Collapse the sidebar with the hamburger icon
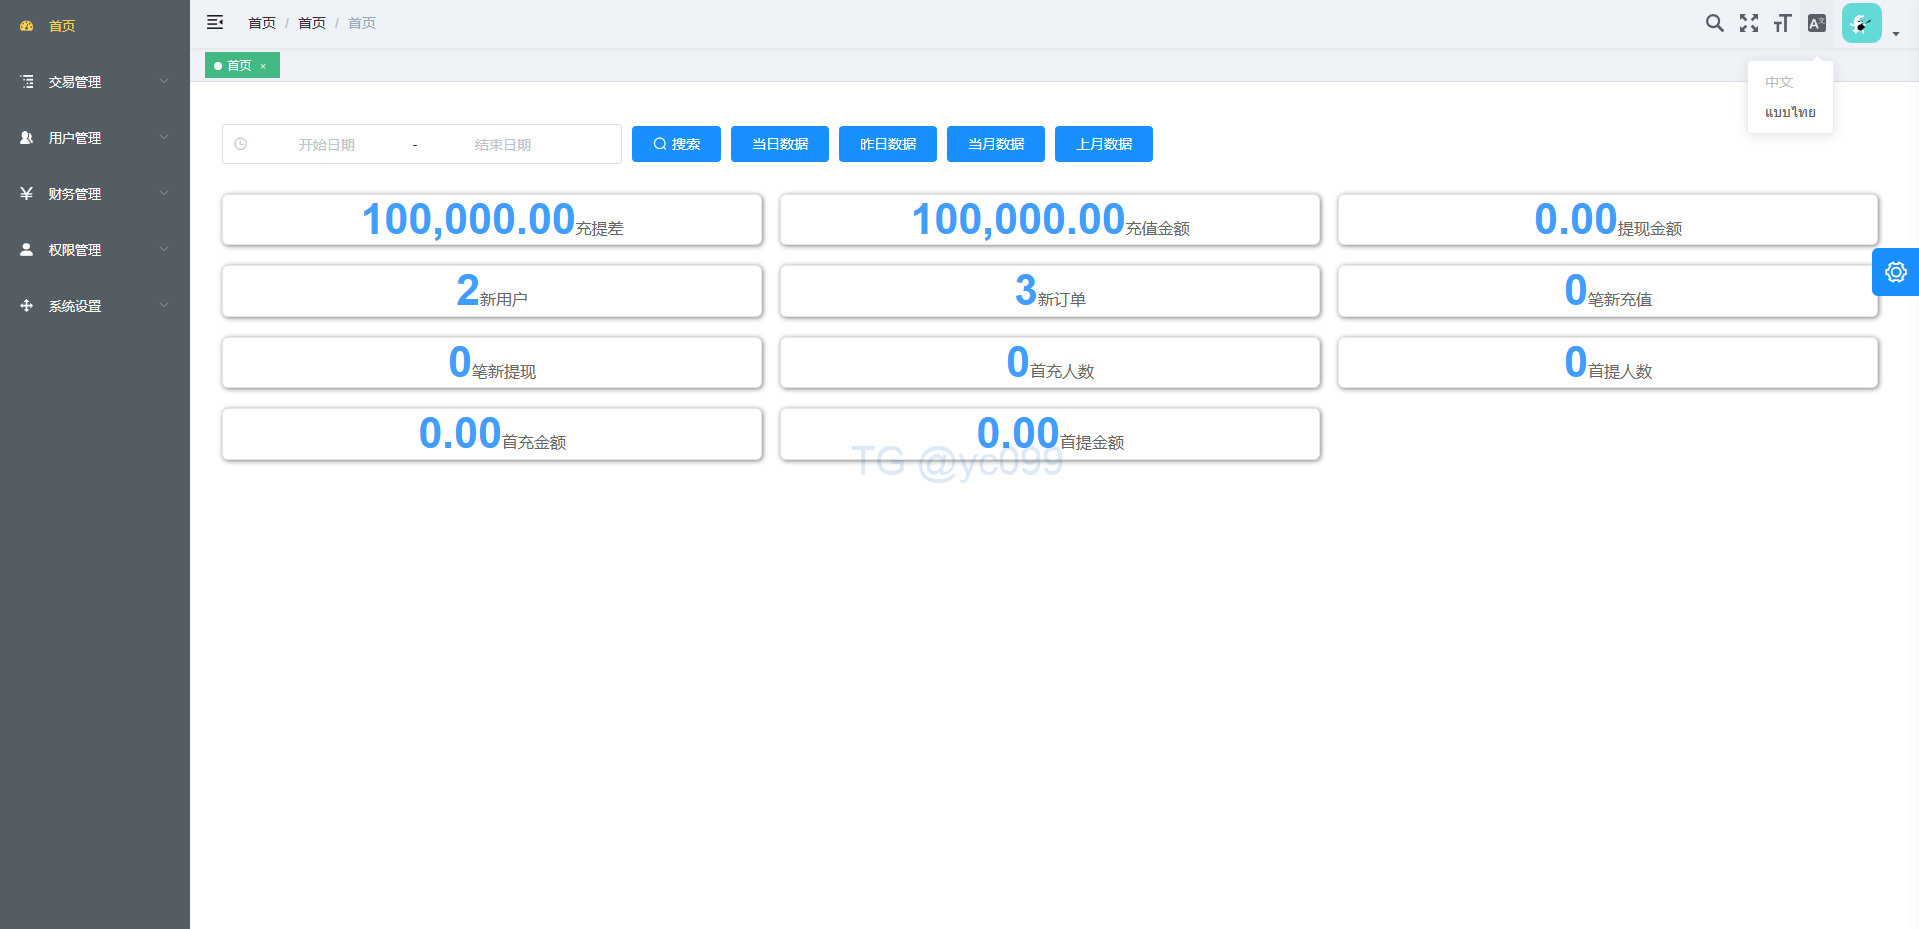The width and height of the screenshot is (1919, 929). pos(215,22)
